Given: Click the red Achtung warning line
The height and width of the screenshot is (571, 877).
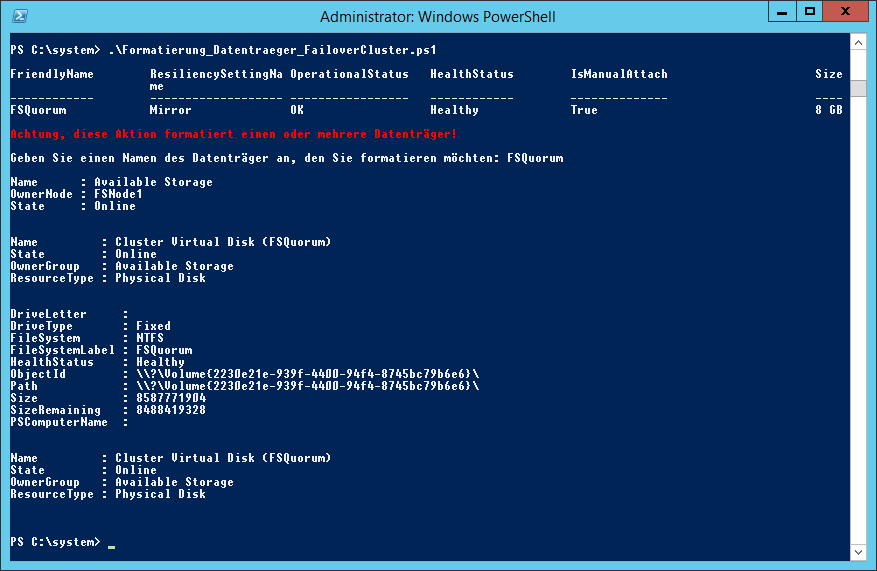Looking at the screenshot, I should [x=233, y=134].
